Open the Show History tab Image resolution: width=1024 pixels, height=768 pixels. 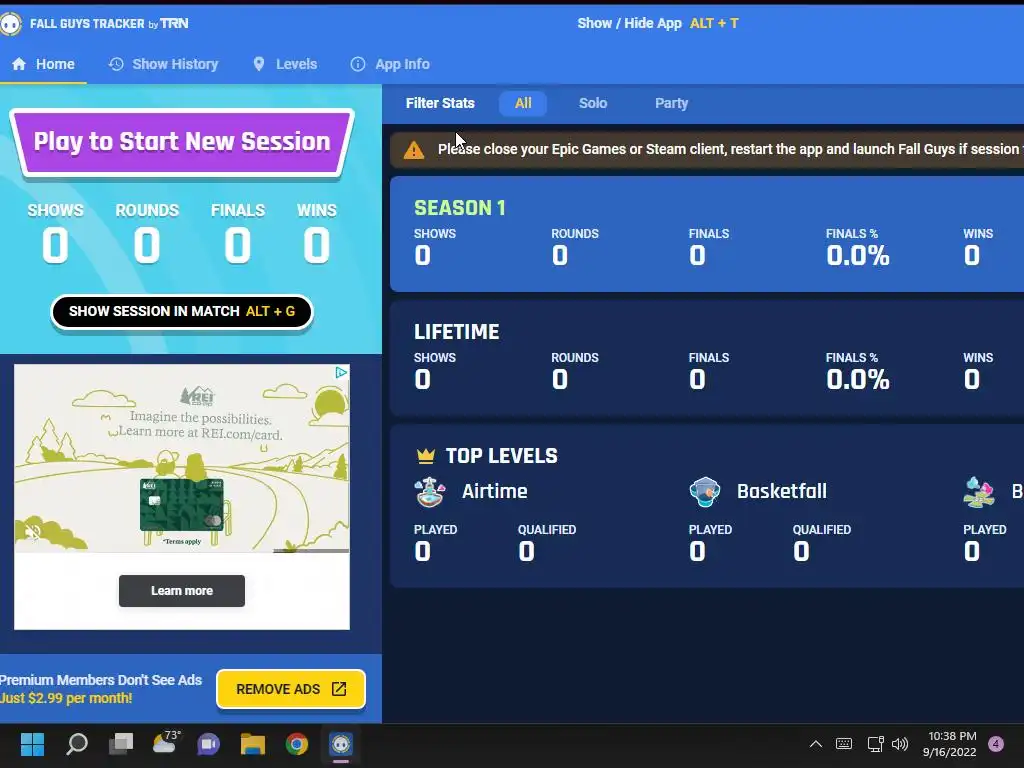coord(163,64)
